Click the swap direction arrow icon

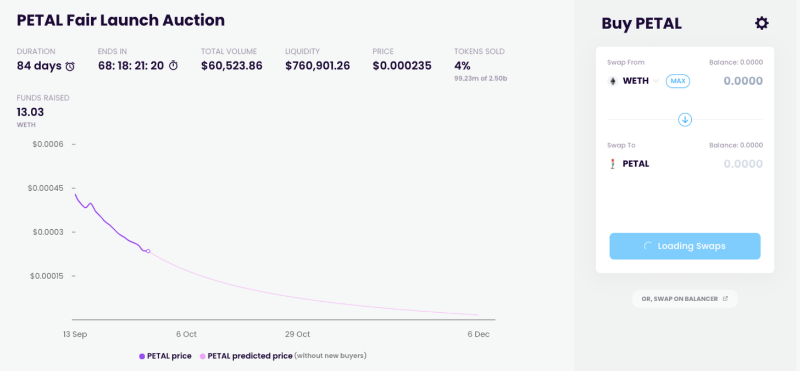click(685, 120)
